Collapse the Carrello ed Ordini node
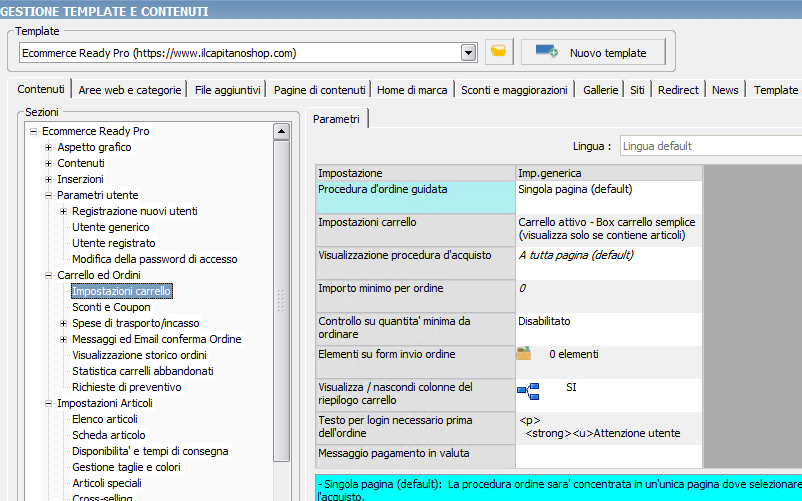 click(x=49, y=275)
